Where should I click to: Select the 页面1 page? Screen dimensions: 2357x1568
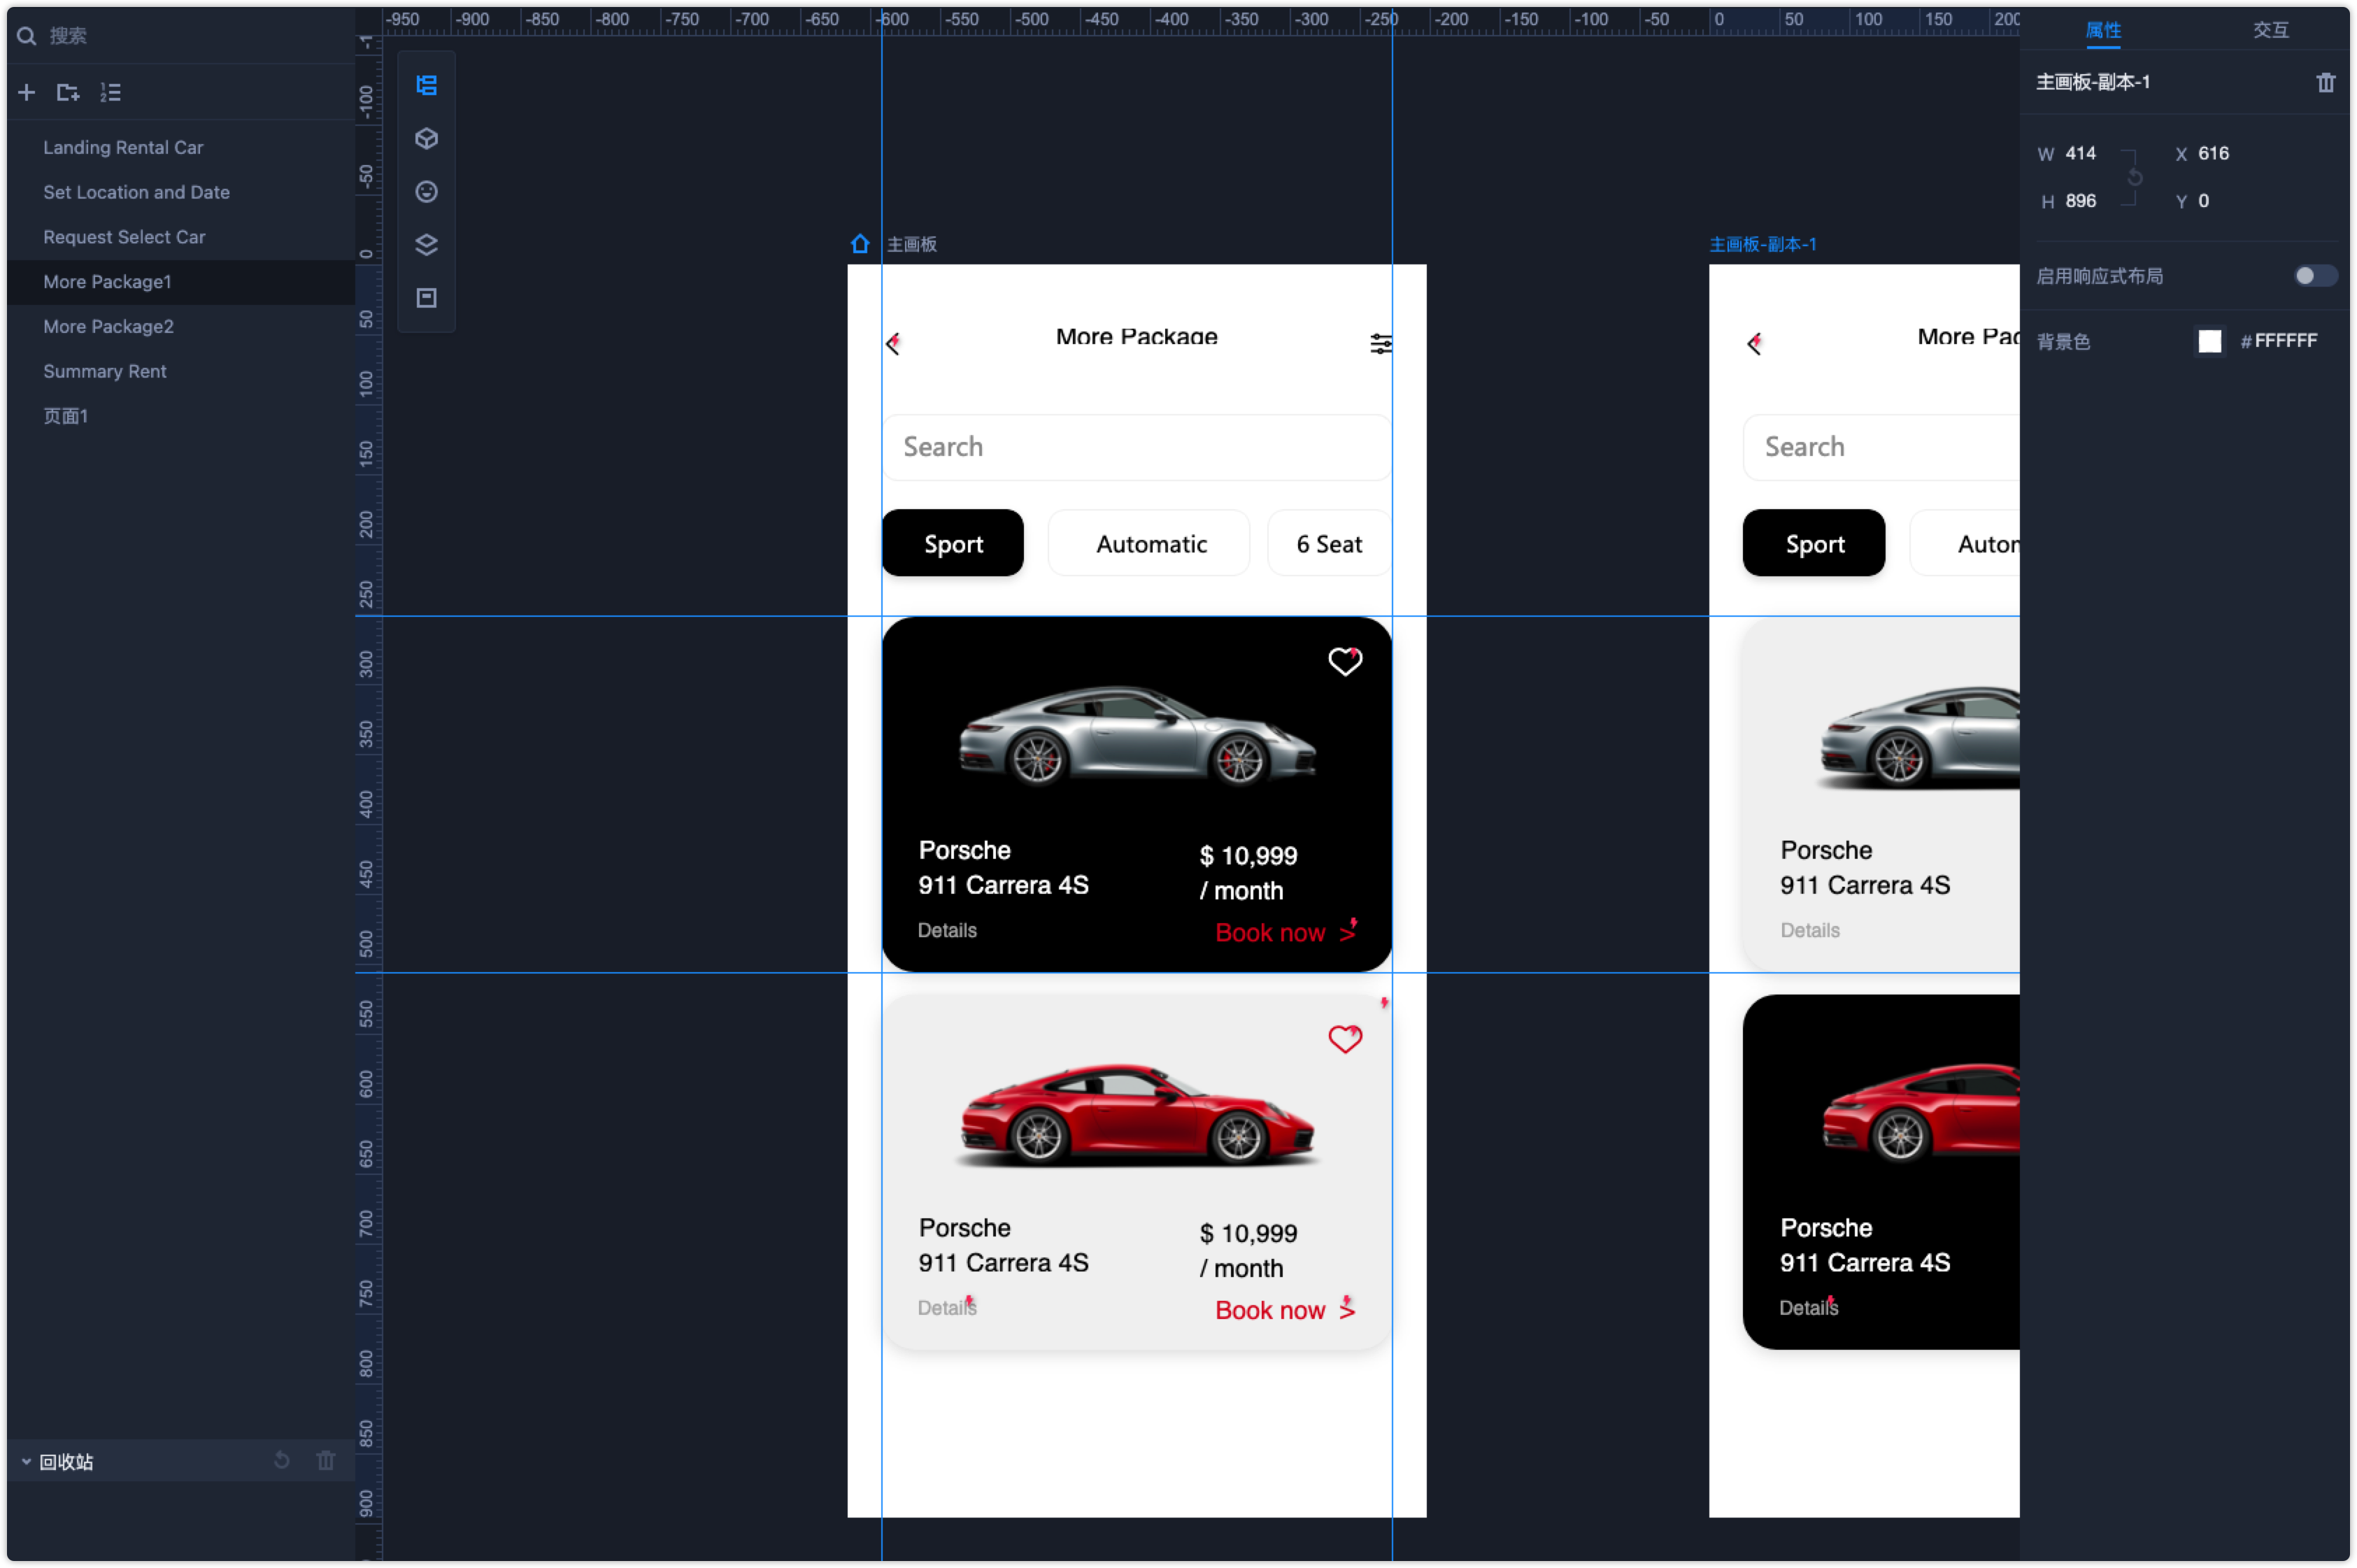tap(181, 416)
